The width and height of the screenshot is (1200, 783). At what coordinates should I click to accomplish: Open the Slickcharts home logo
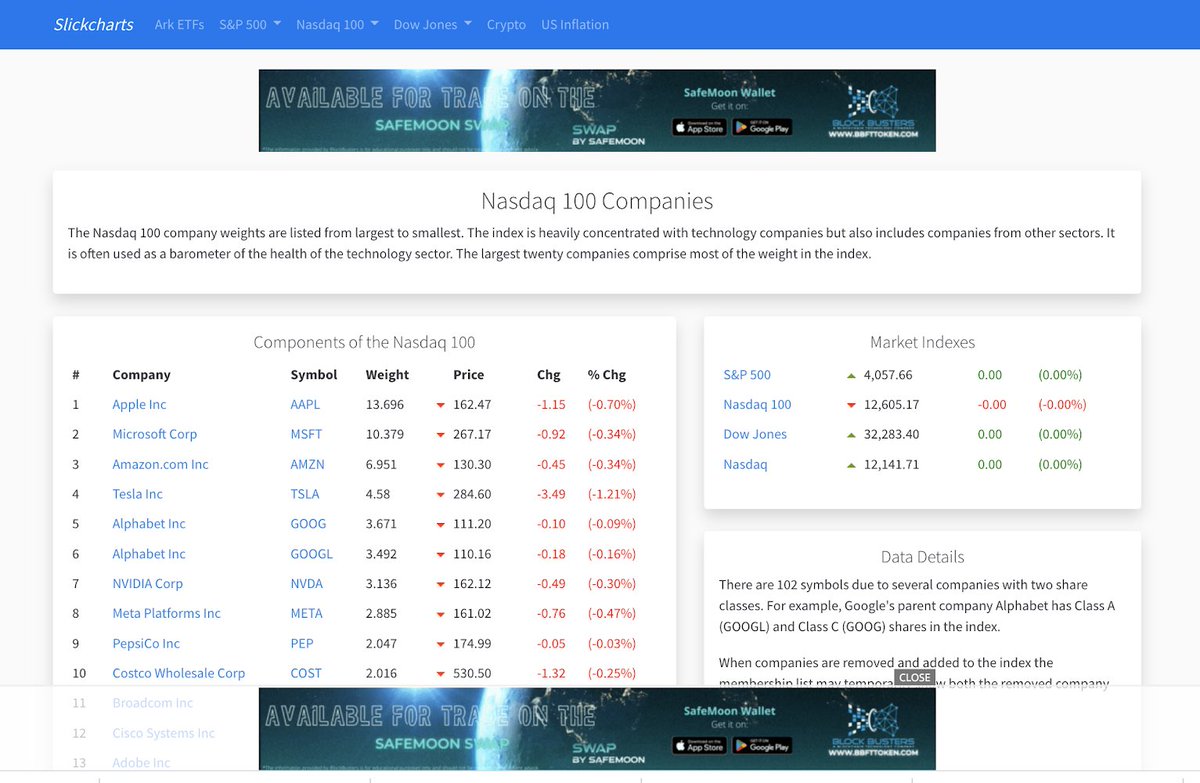pos(93,24)
